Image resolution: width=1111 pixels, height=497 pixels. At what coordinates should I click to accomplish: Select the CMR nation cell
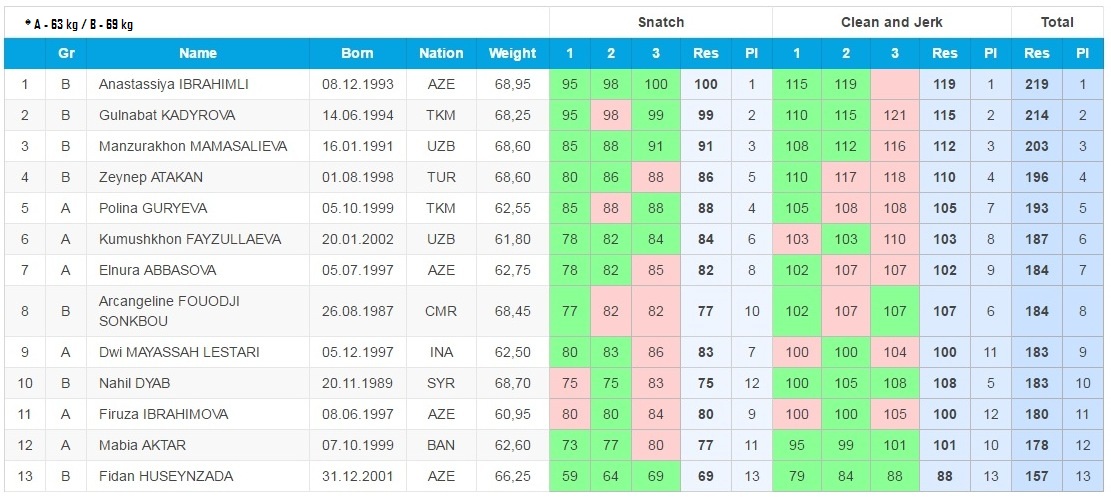(x=441, y=311)
